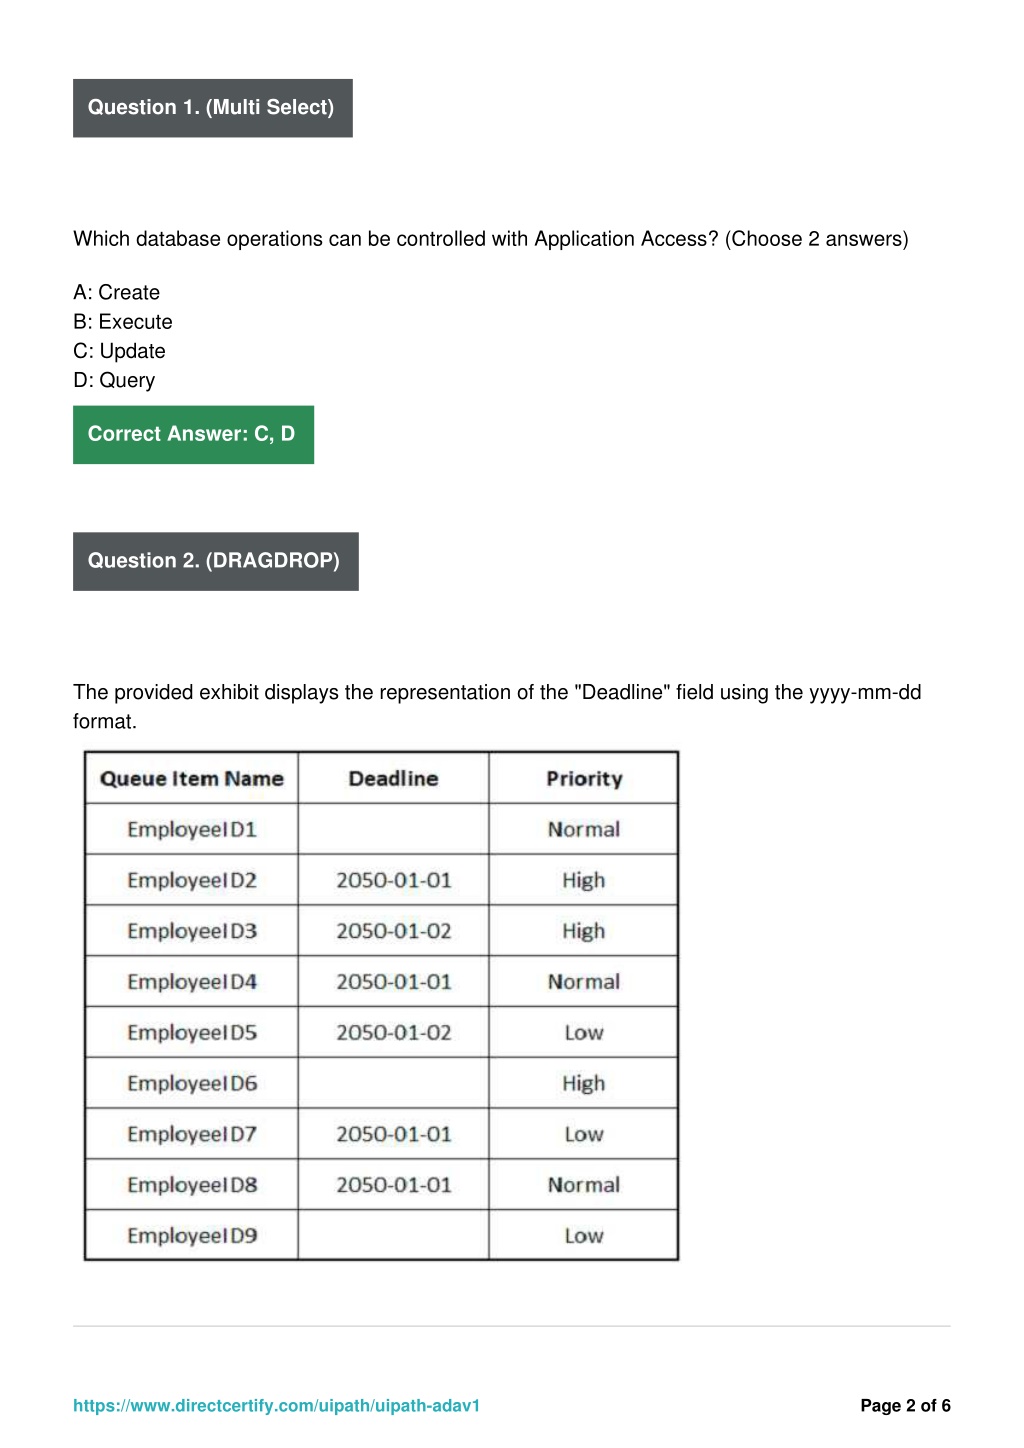
Task: Open the directcertify.com uipath-adav1 link
Action: point(276,1405)
